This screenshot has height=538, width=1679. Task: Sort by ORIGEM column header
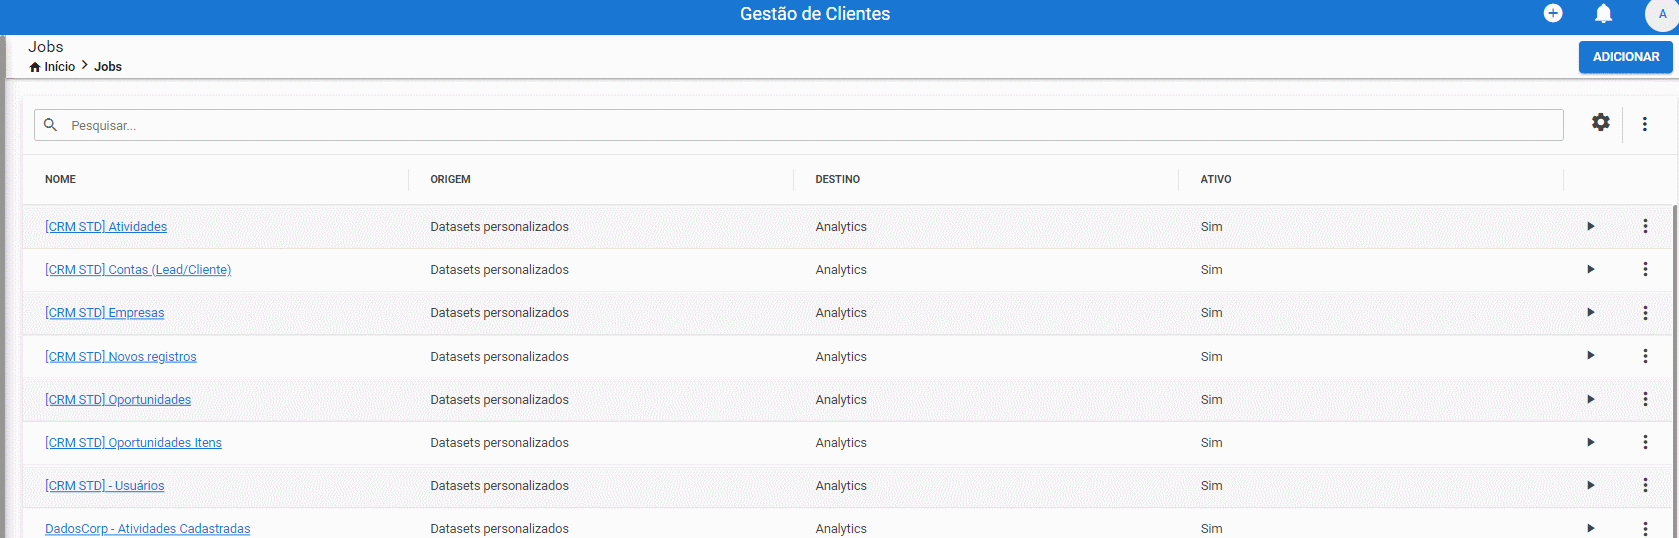point(450,179)
